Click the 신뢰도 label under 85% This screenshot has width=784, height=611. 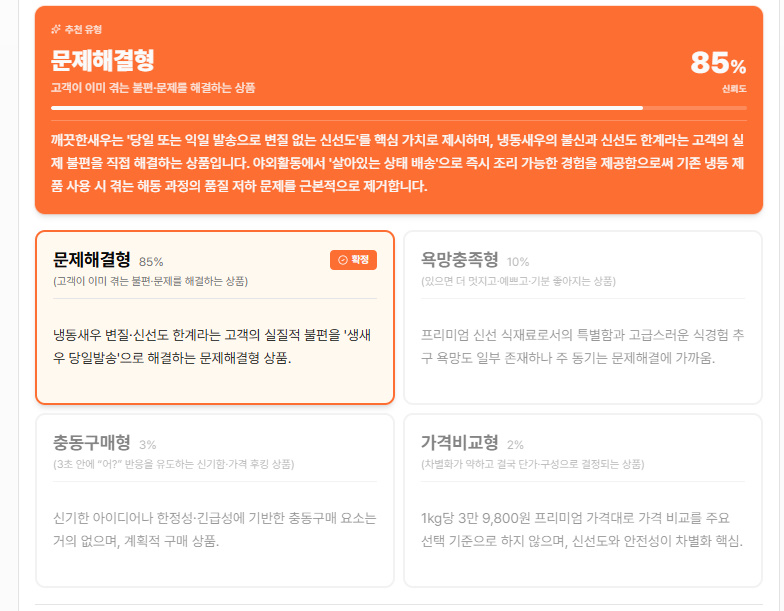point(734,89)
